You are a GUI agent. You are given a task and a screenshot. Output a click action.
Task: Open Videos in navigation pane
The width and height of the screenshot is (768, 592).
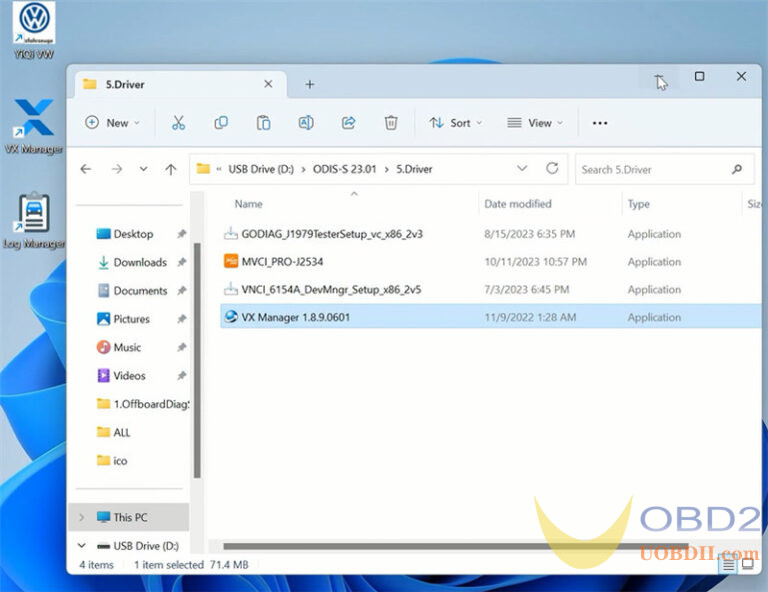[x=129, y=376]
